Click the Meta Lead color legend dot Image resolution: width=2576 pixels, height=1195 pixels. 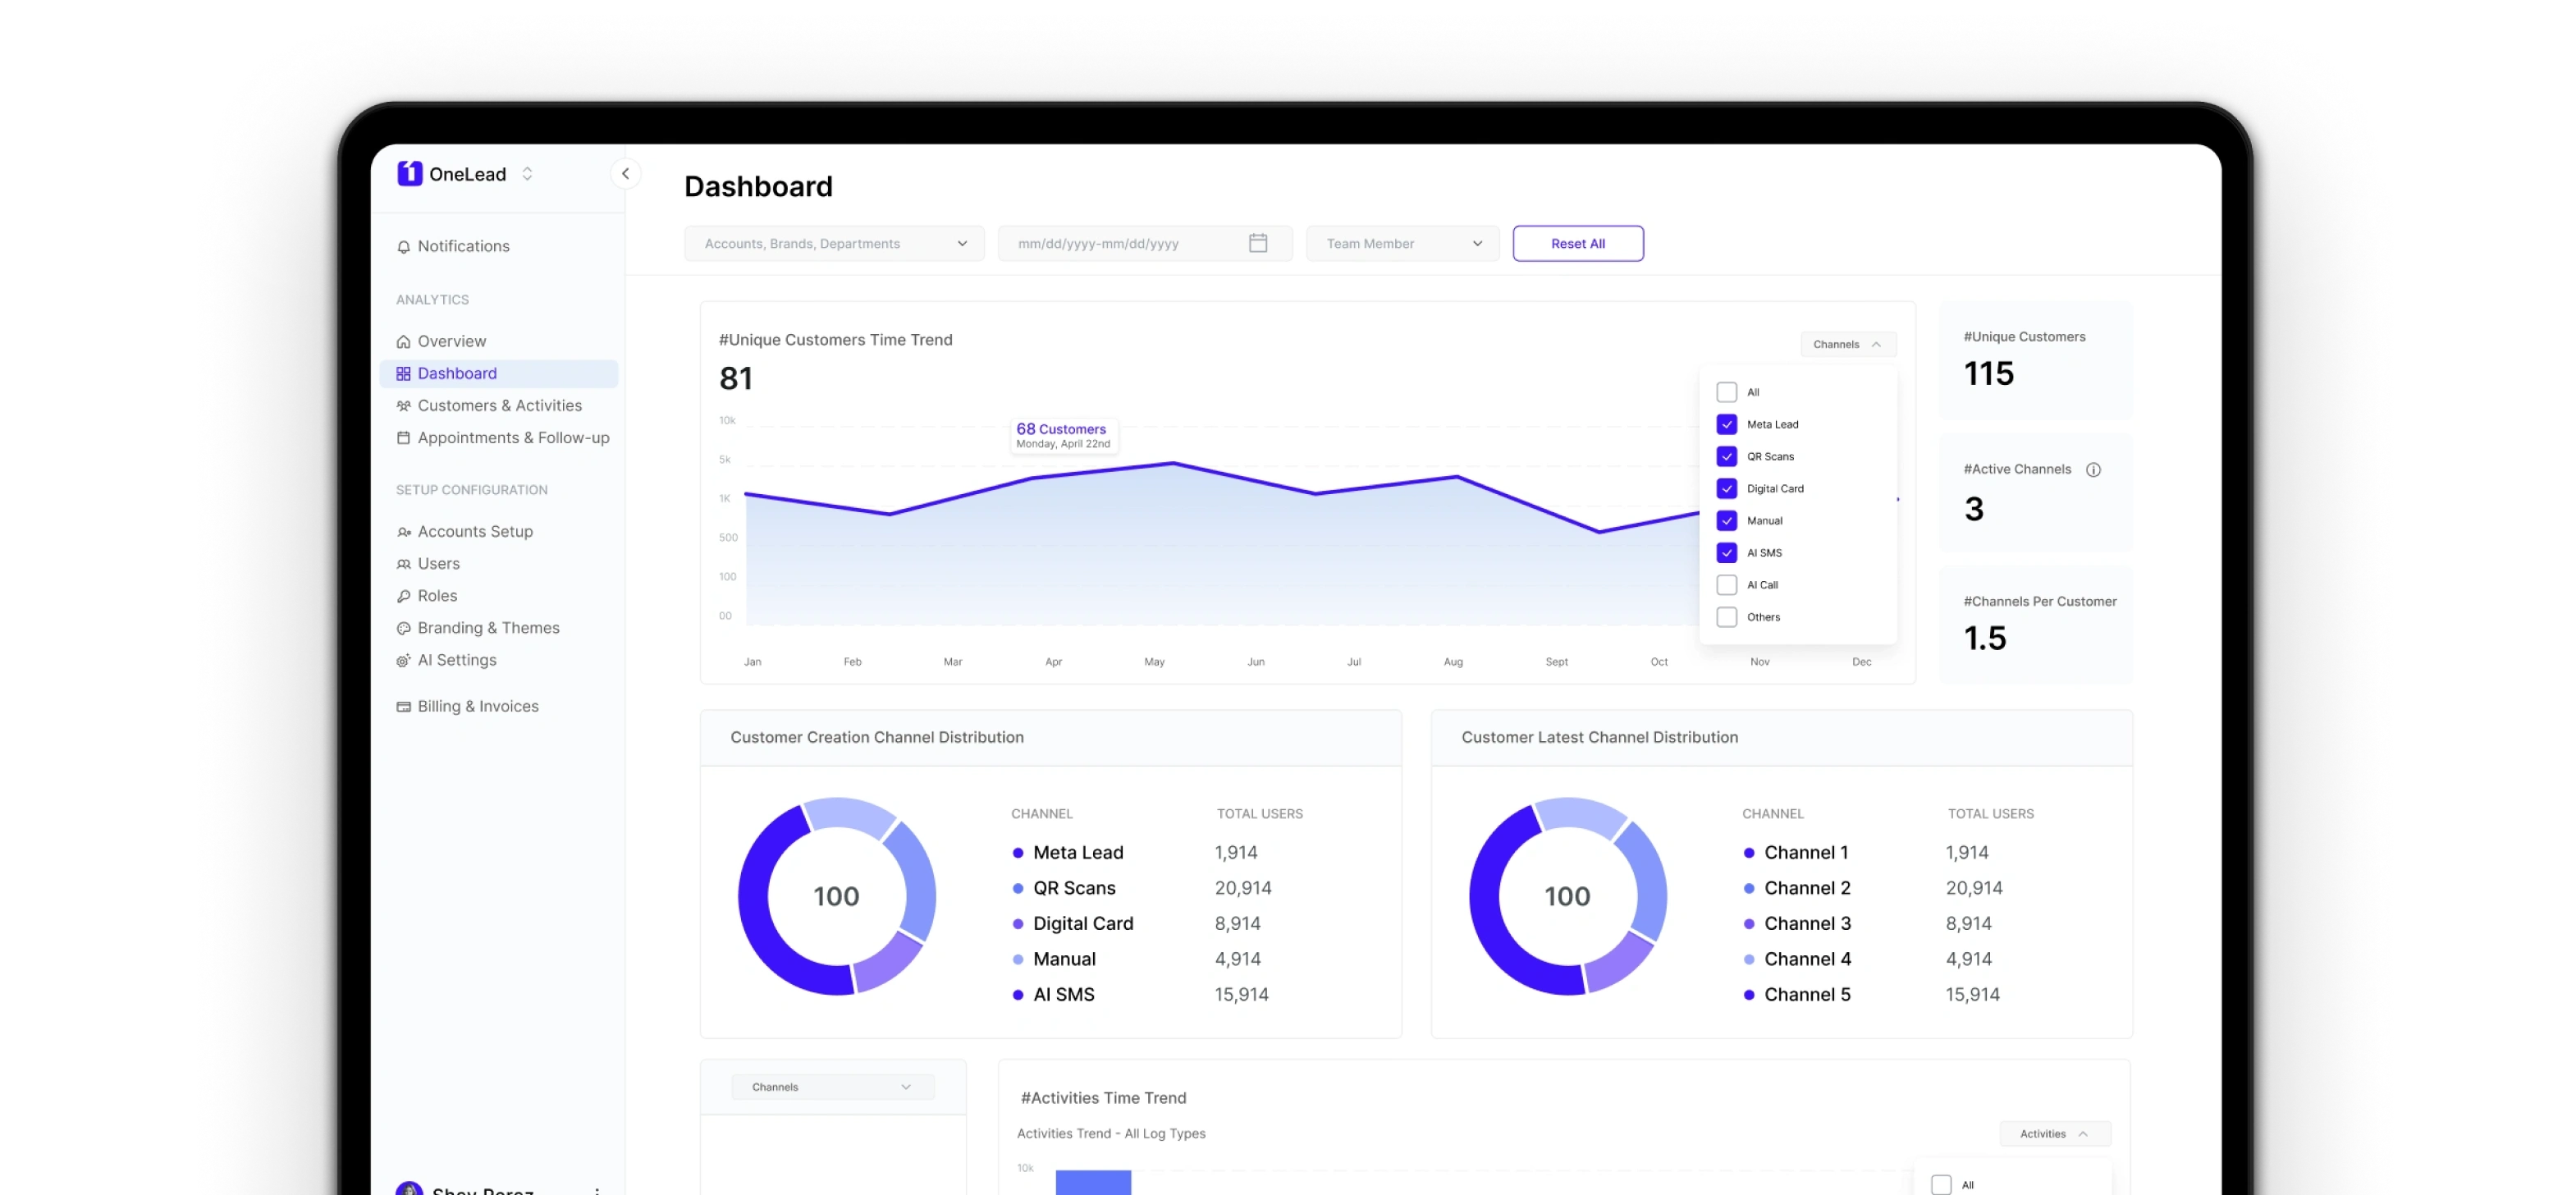(1018, 853)
